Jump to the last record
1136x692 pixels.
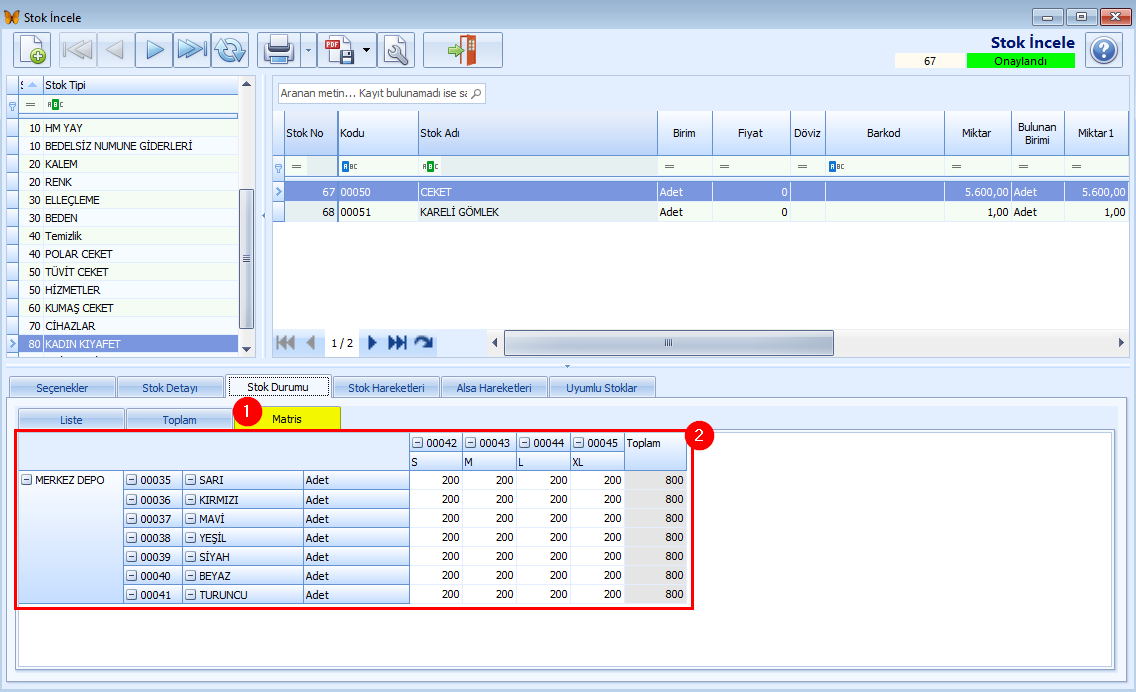click(x=191, y=50)
